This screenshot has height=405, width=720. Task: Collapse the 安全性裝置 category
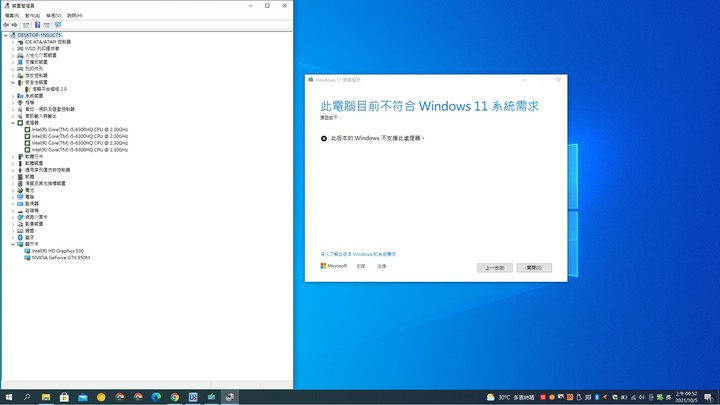13,82
